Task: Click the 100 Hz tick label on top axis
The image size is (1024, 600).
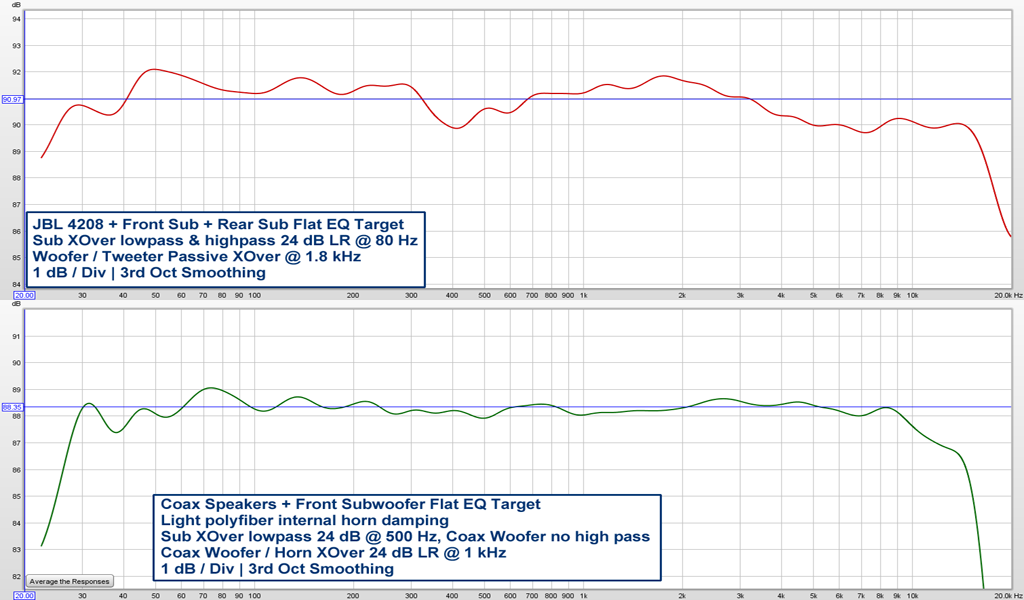Action: tap(254, 296)
